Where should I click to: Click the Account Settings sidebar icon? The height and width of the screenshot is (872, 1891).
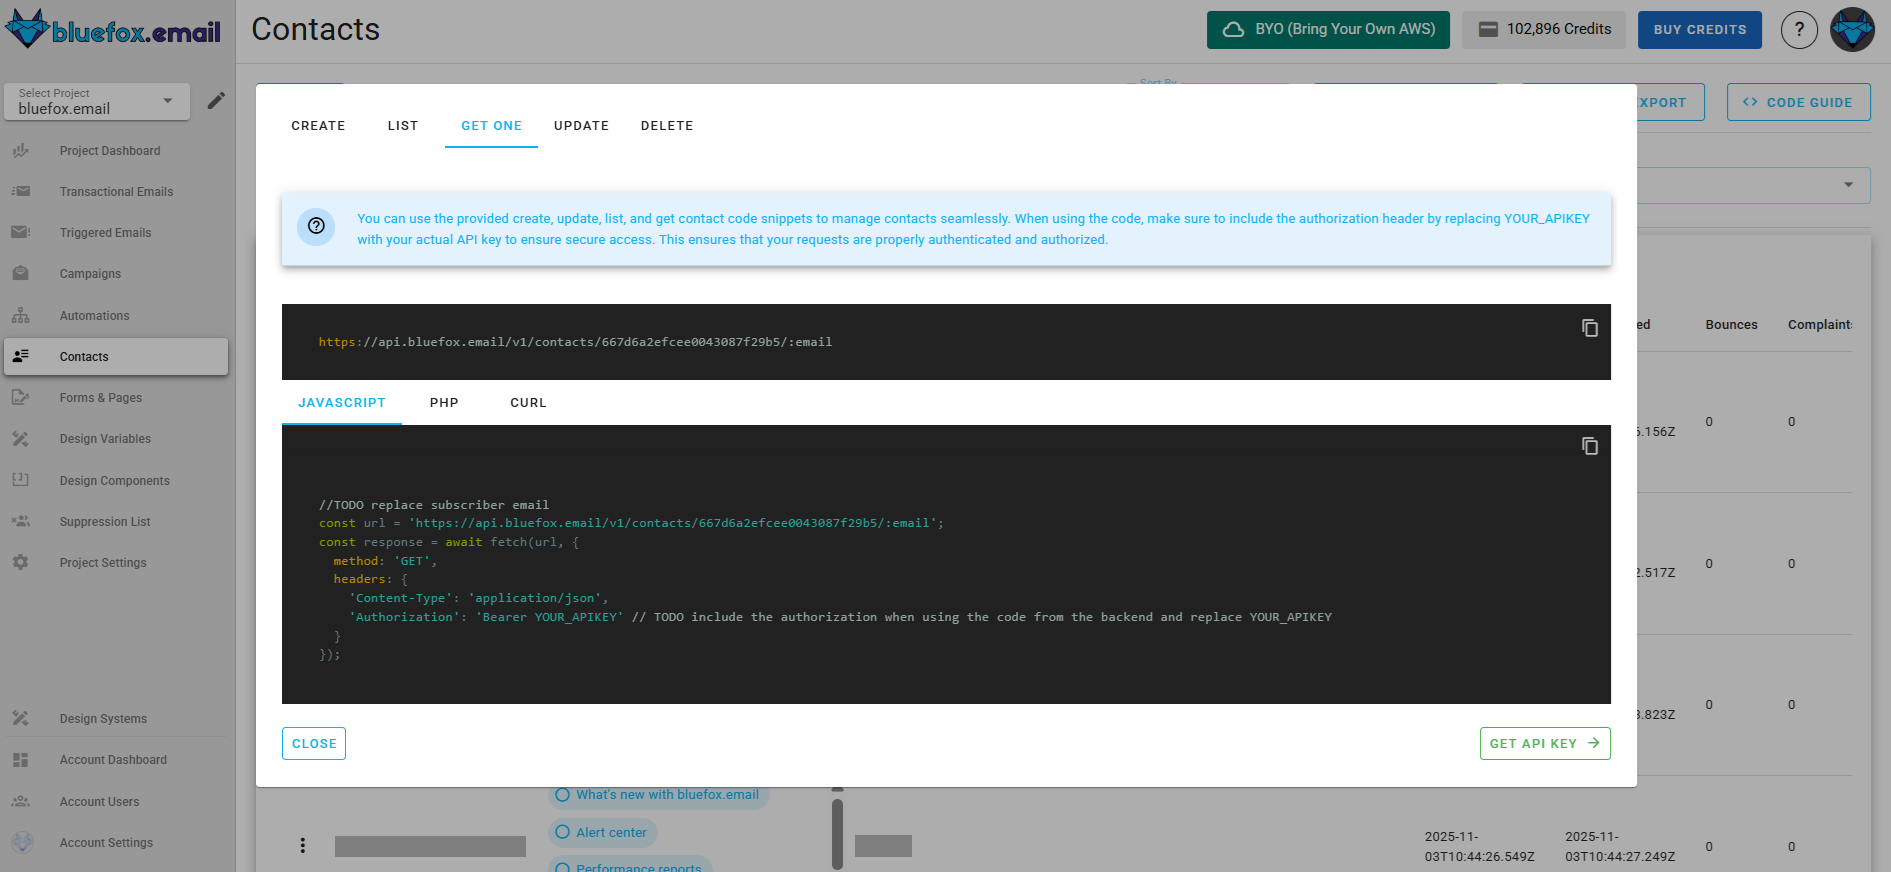click(21, 843)
